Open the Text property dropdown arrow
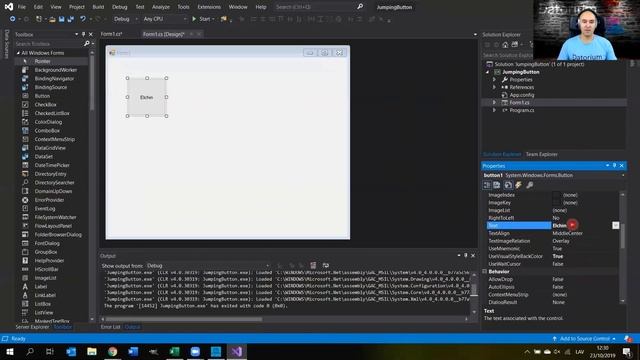The height and width of the screenshot is (360, 640). point(616,225)
